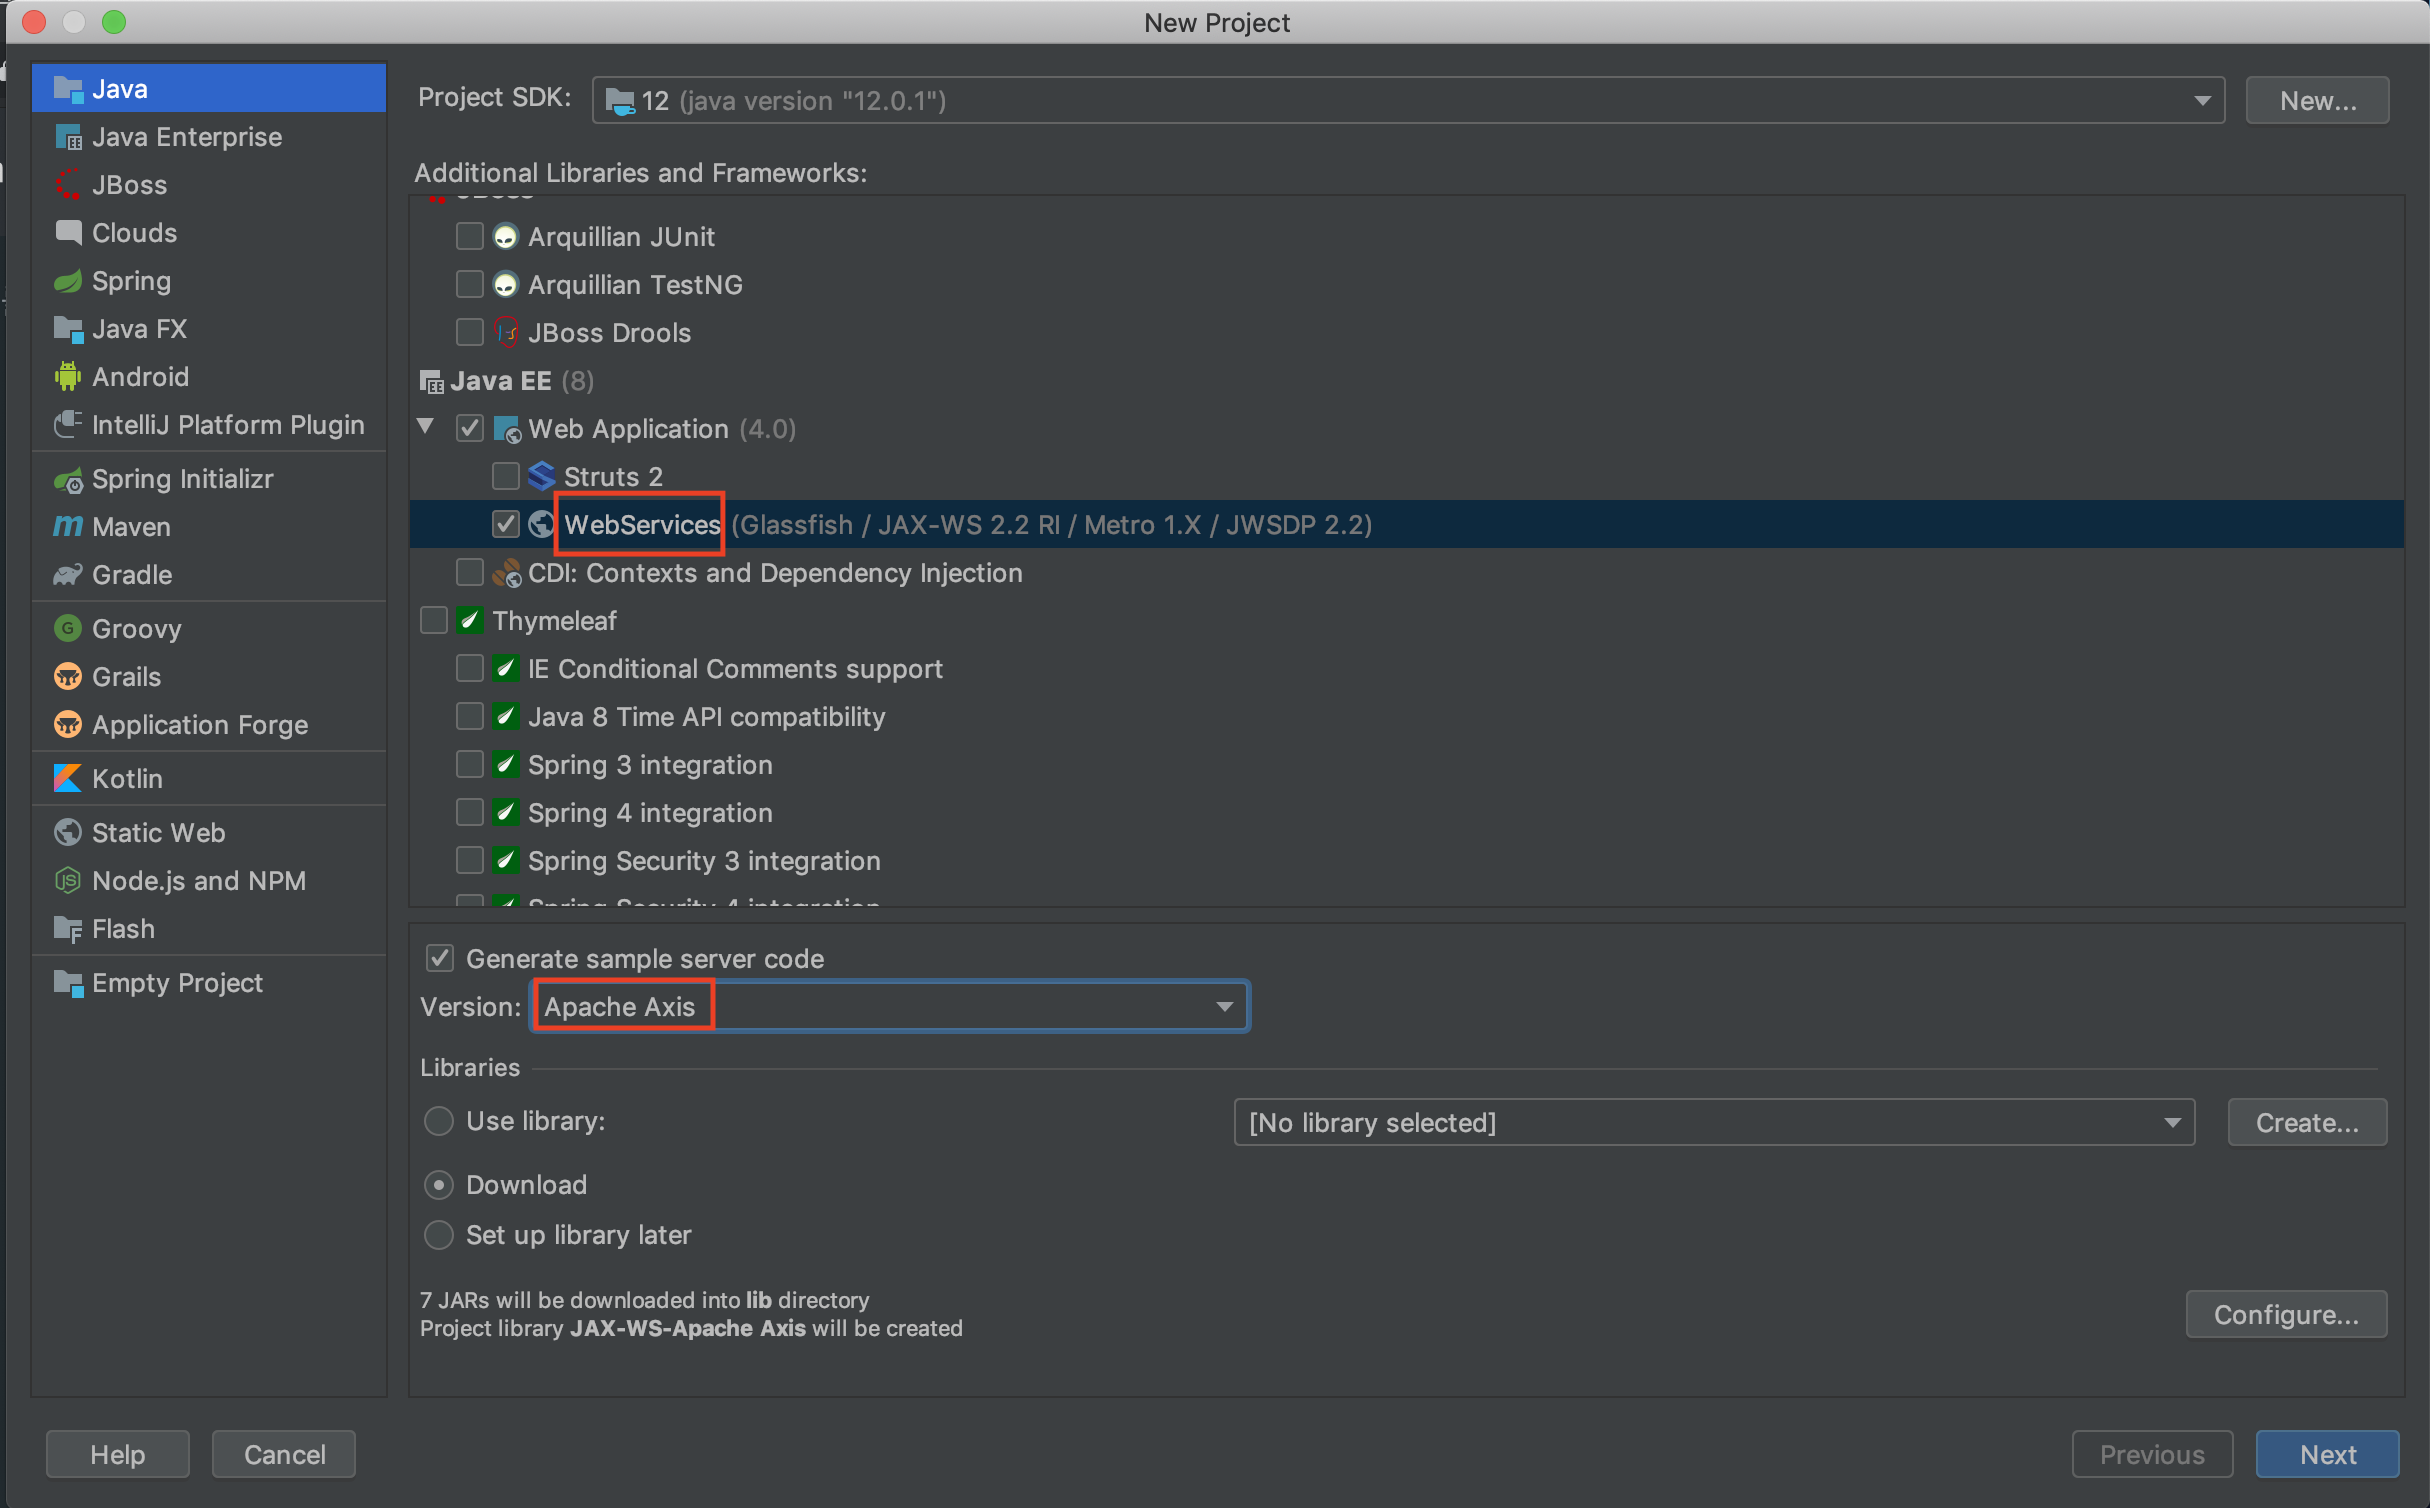2430x1508 pixels.
Task: Click the Web Application framework icon
Action: click(x=507, y=429)
